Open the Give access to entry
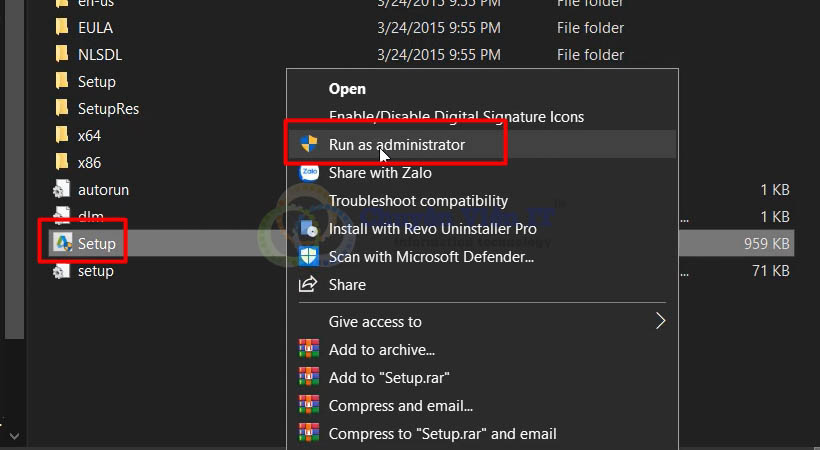Image resolution: width=820 pixels, height=450 pixels. point(375,322)
